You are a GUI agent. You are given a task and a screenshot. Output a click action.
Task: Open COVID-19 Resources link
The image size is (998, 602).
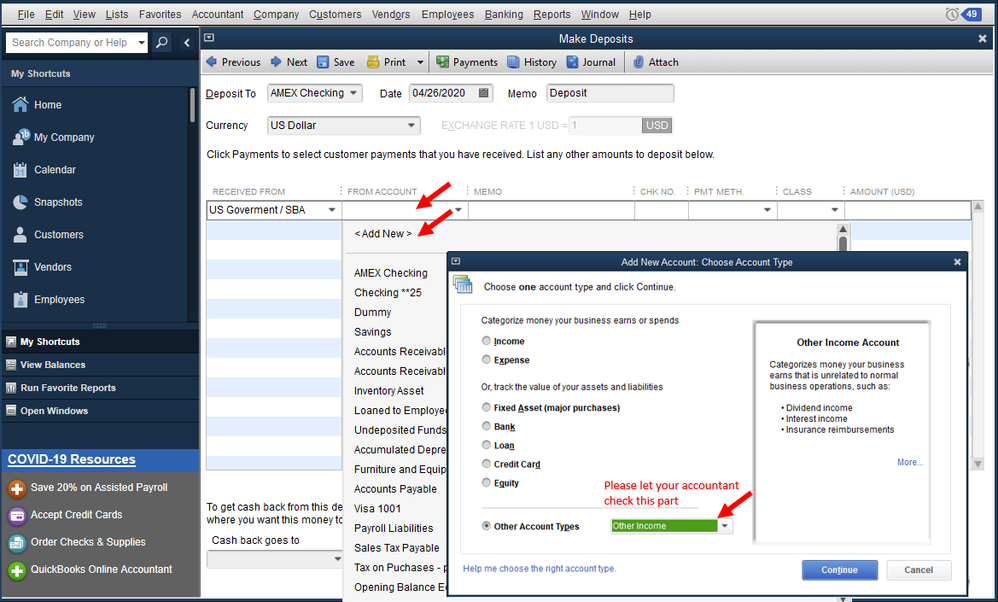71,459
